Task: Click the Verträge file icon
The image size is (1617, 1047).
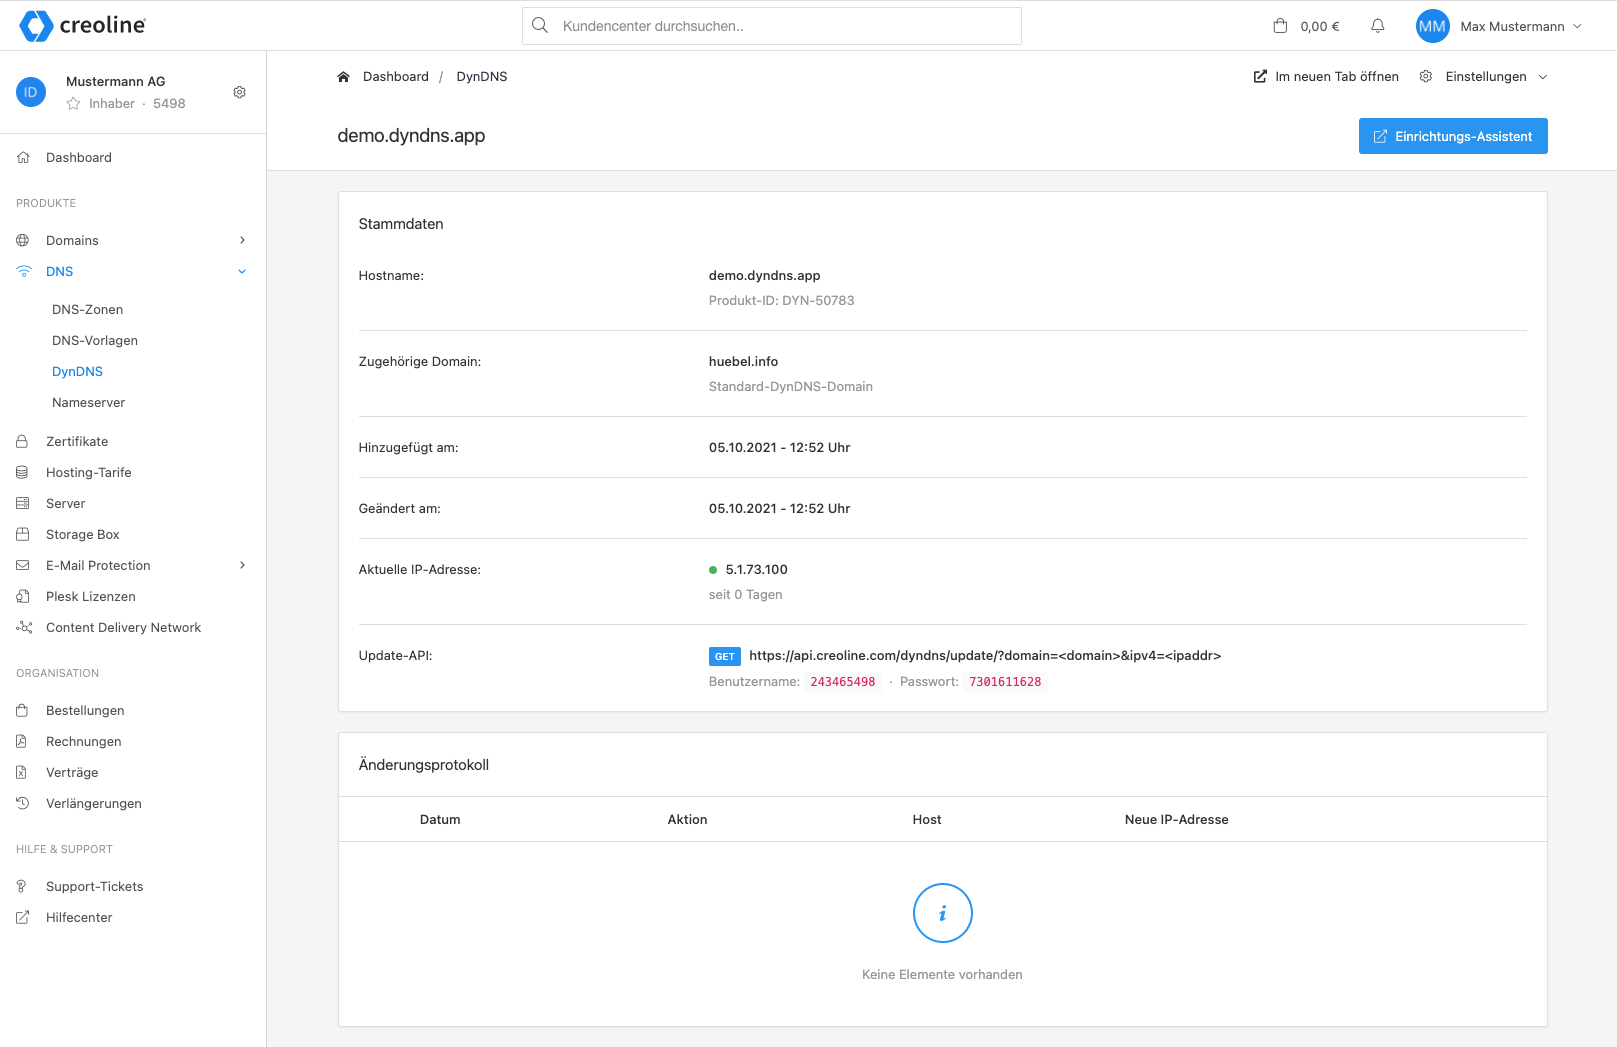Action: click(22, 772)
